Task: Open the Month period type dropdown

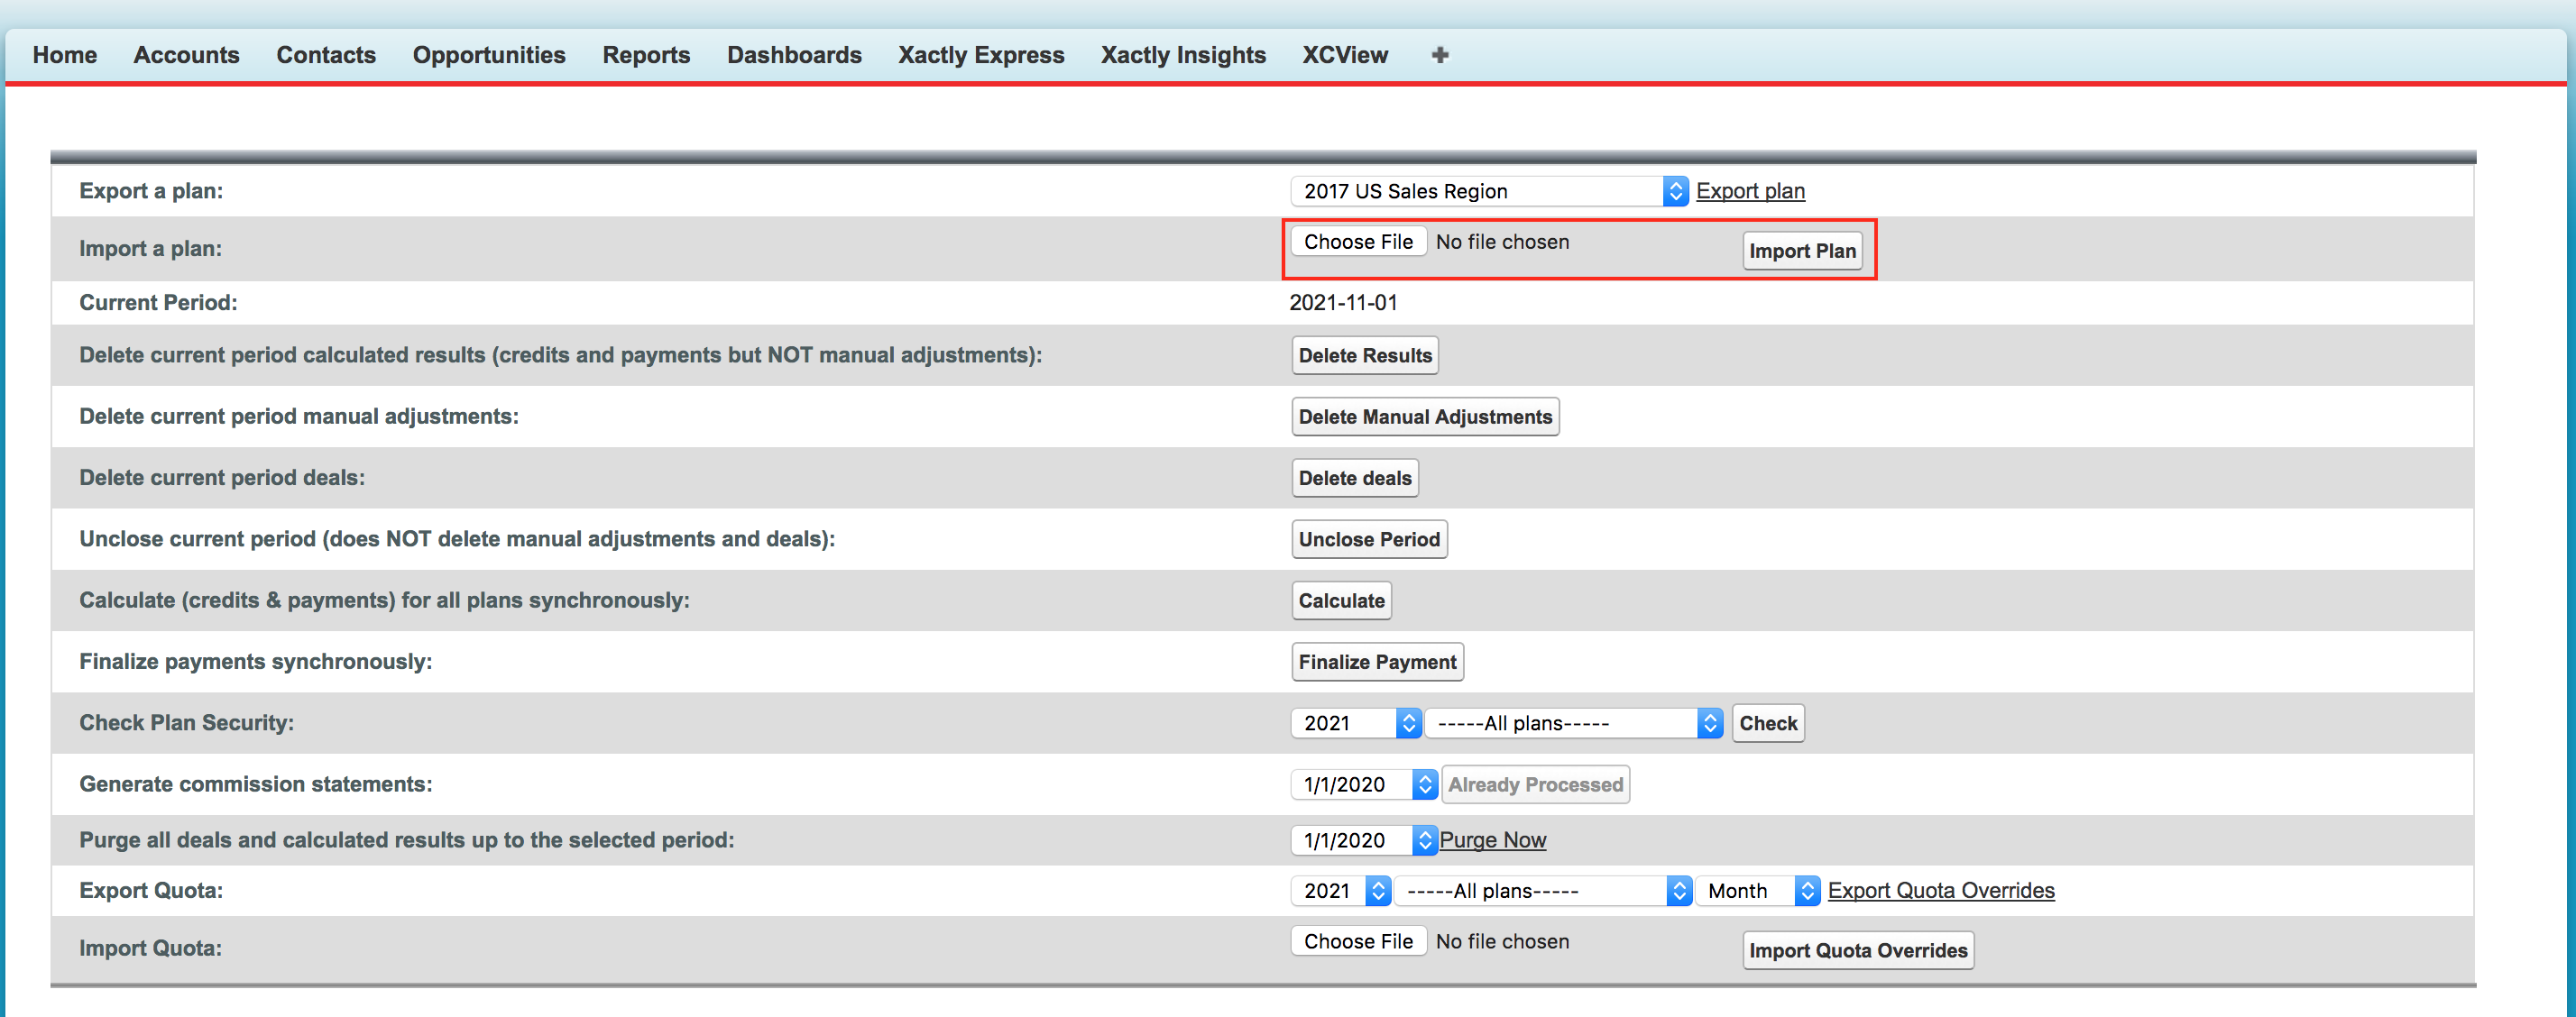Action: [1757, 891]
